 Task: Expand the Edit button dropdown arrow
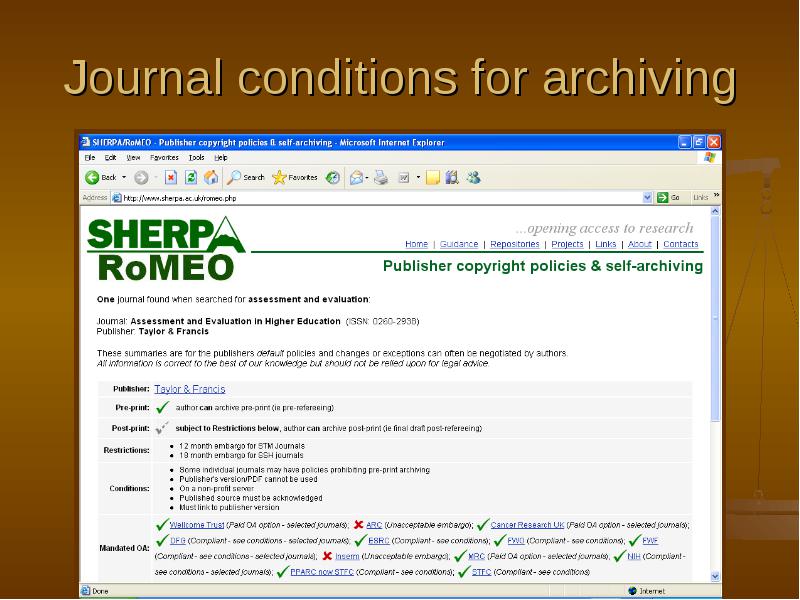418,178
